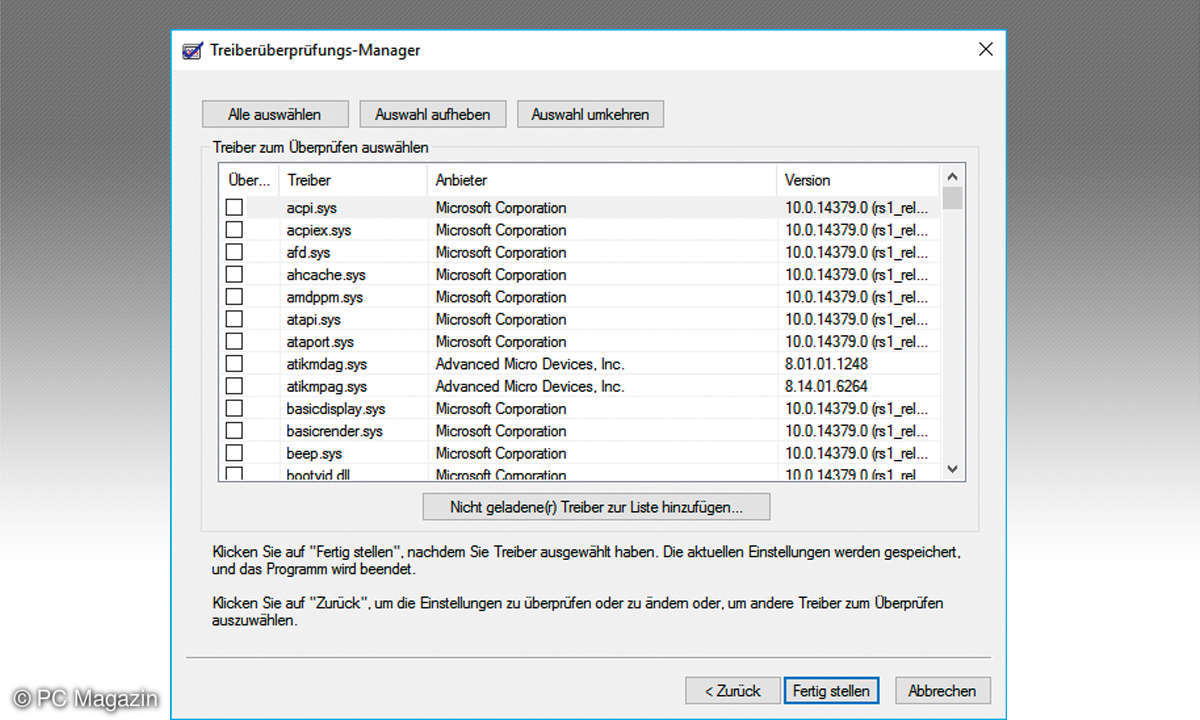Tick the ataport.sys checkbox

coord(234,342)
